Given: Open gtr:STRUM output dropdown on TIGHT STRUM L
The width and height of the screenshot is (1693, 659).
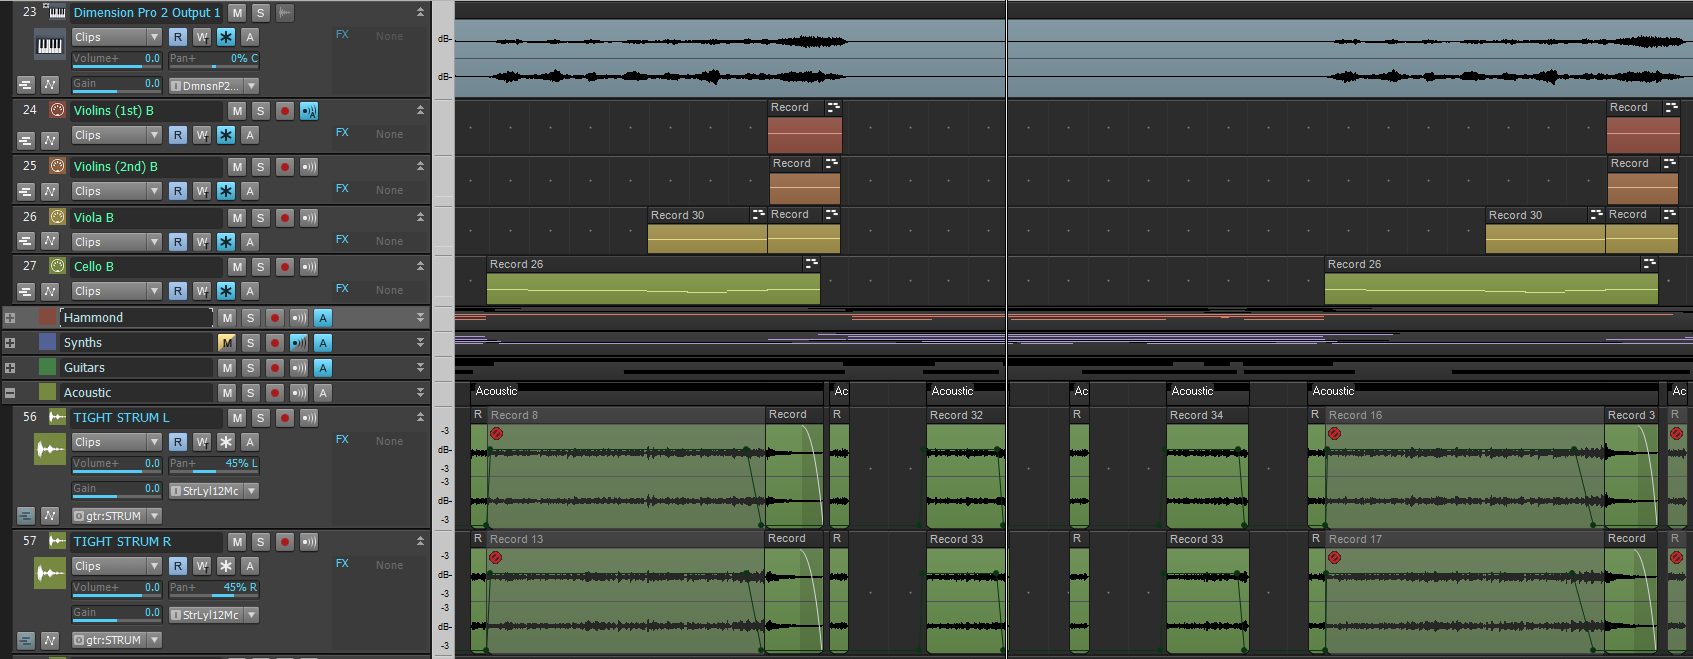Looking at the screenshot, I should [x=154, y=516].
